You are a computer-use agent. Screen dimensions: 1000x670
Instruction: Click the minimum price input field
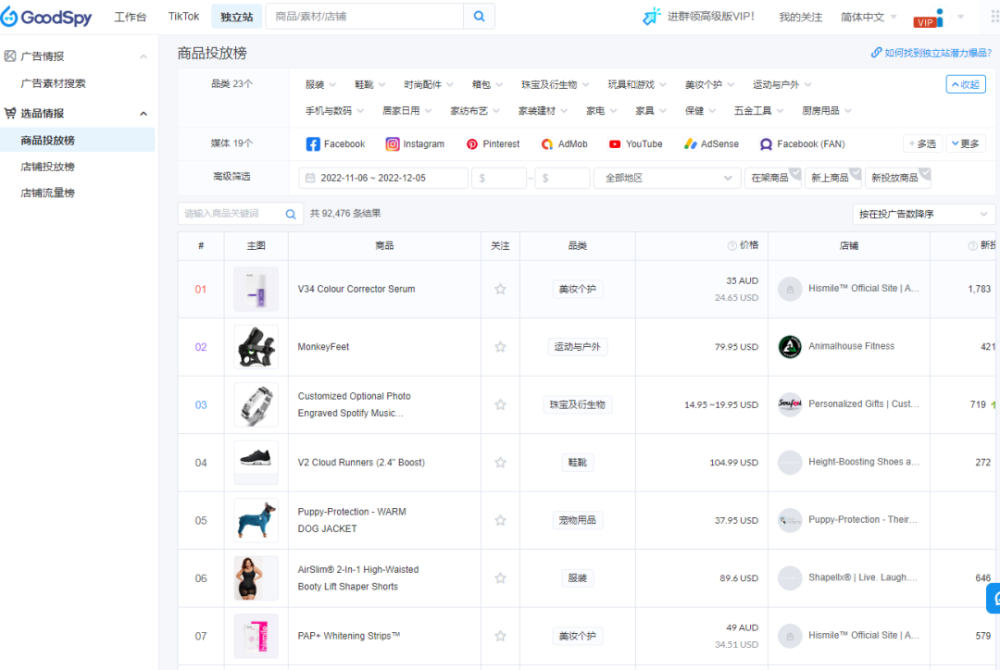coord(499,178)
